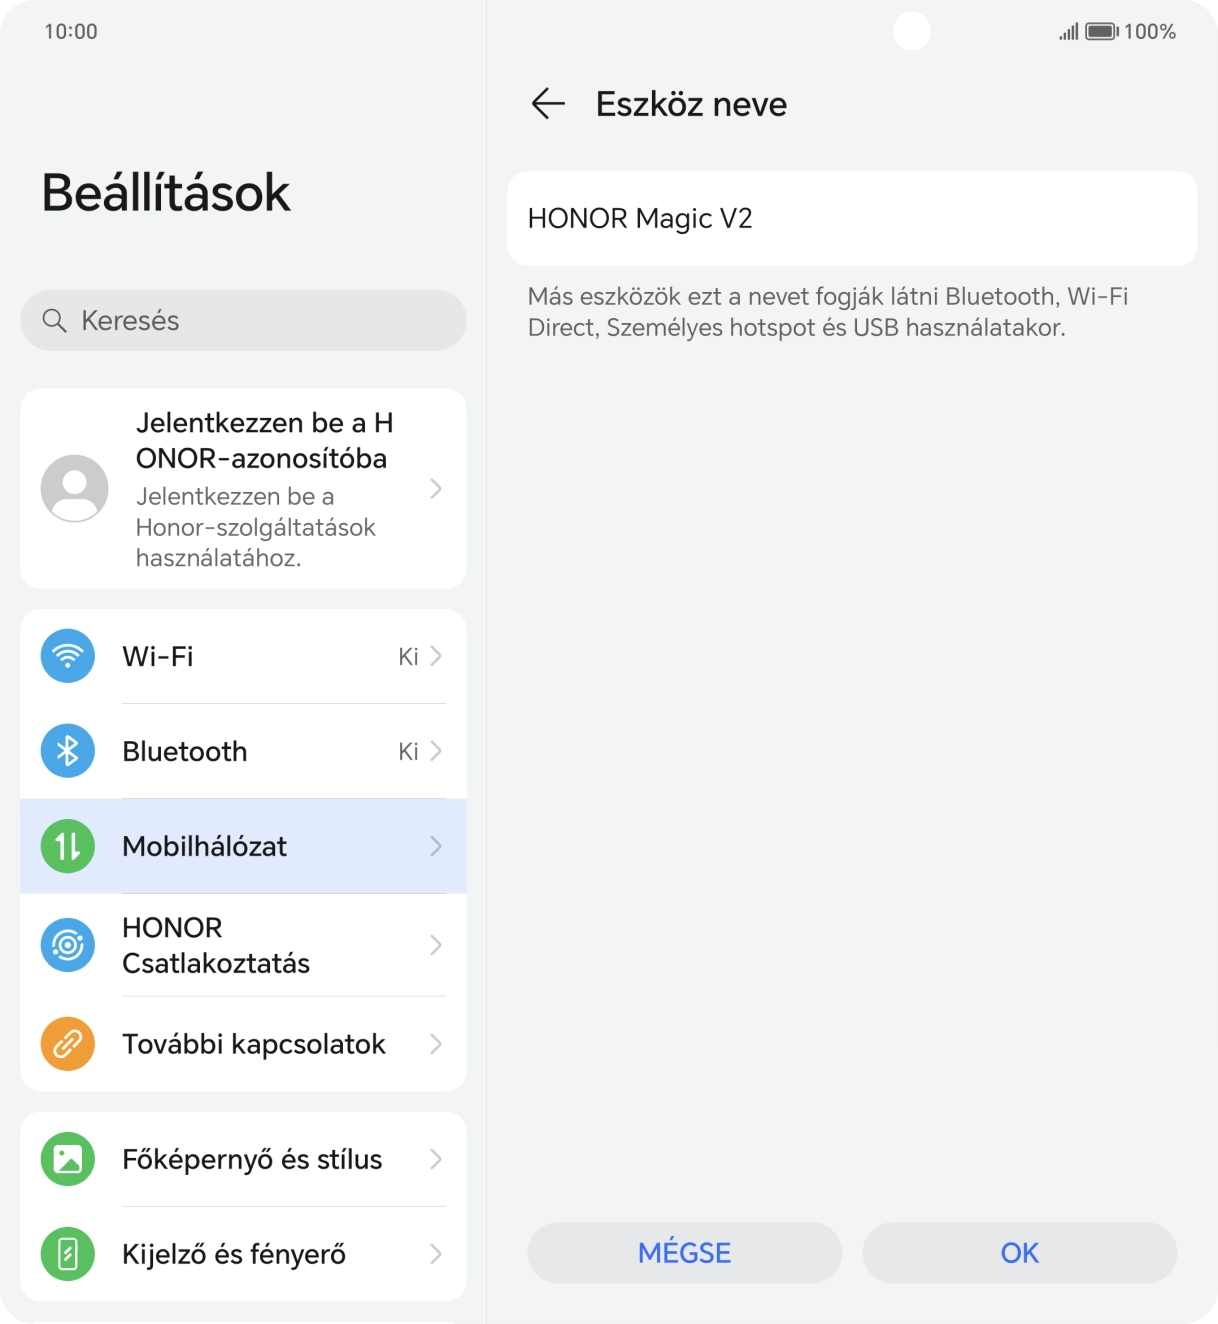Open chevron next to HONOR-azonosító sign-in
The image size is (1218, 1324).
436,489
